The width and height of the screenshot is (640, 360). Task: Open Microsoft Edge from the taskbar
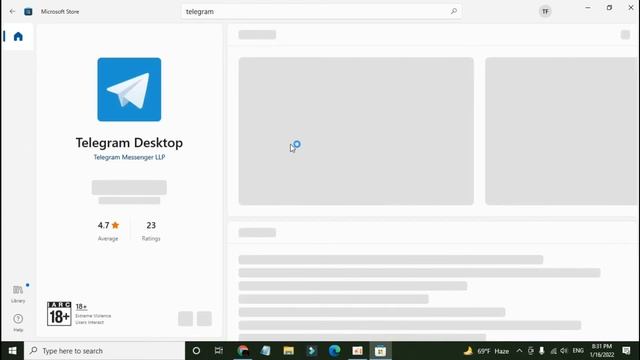(334, 351)
